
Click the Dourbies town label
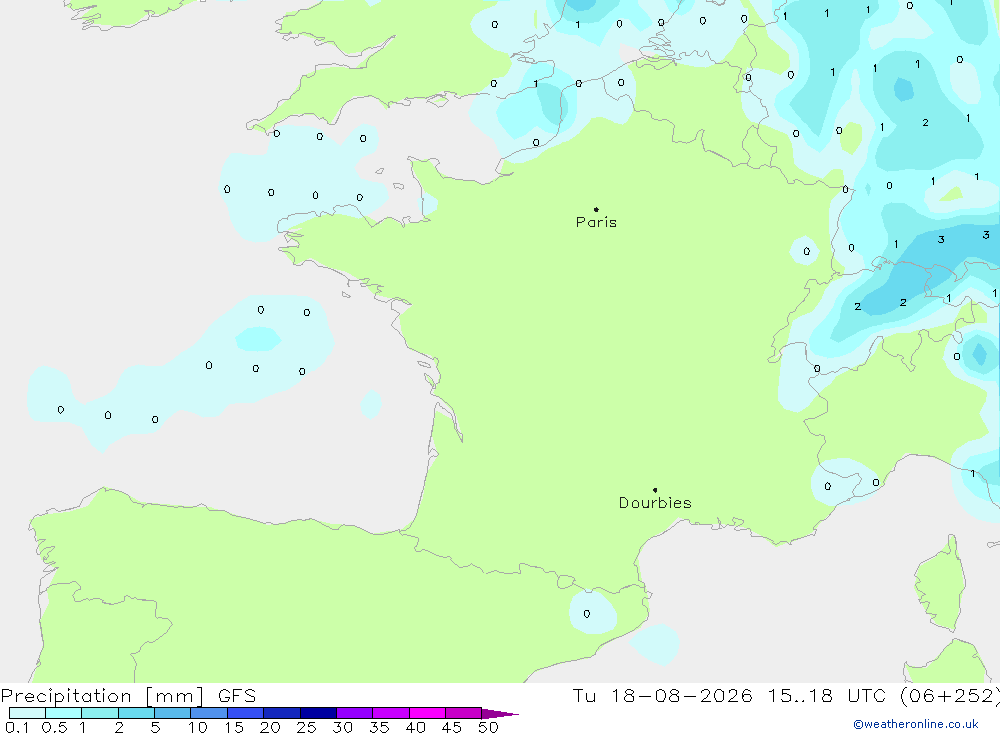[655, 503]
